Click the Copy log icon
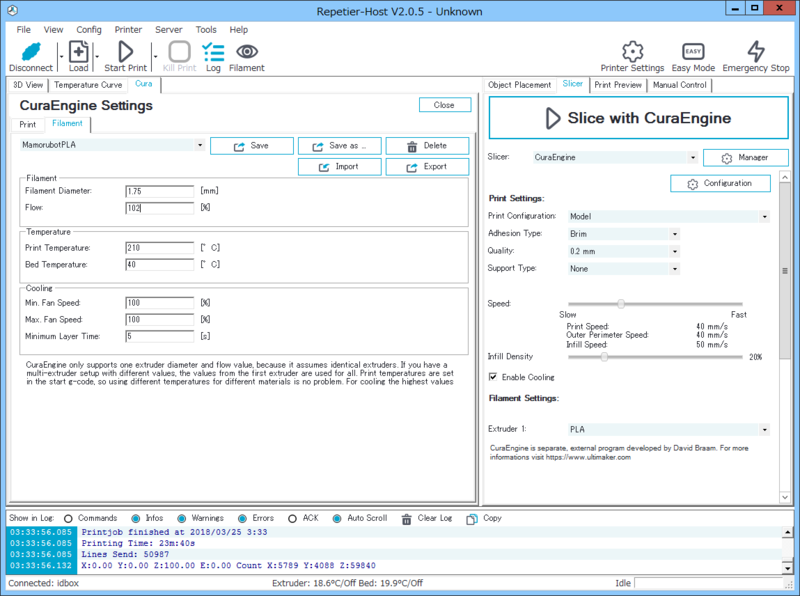This screenshot has width=800, height=596. click(x=471, y=519)
